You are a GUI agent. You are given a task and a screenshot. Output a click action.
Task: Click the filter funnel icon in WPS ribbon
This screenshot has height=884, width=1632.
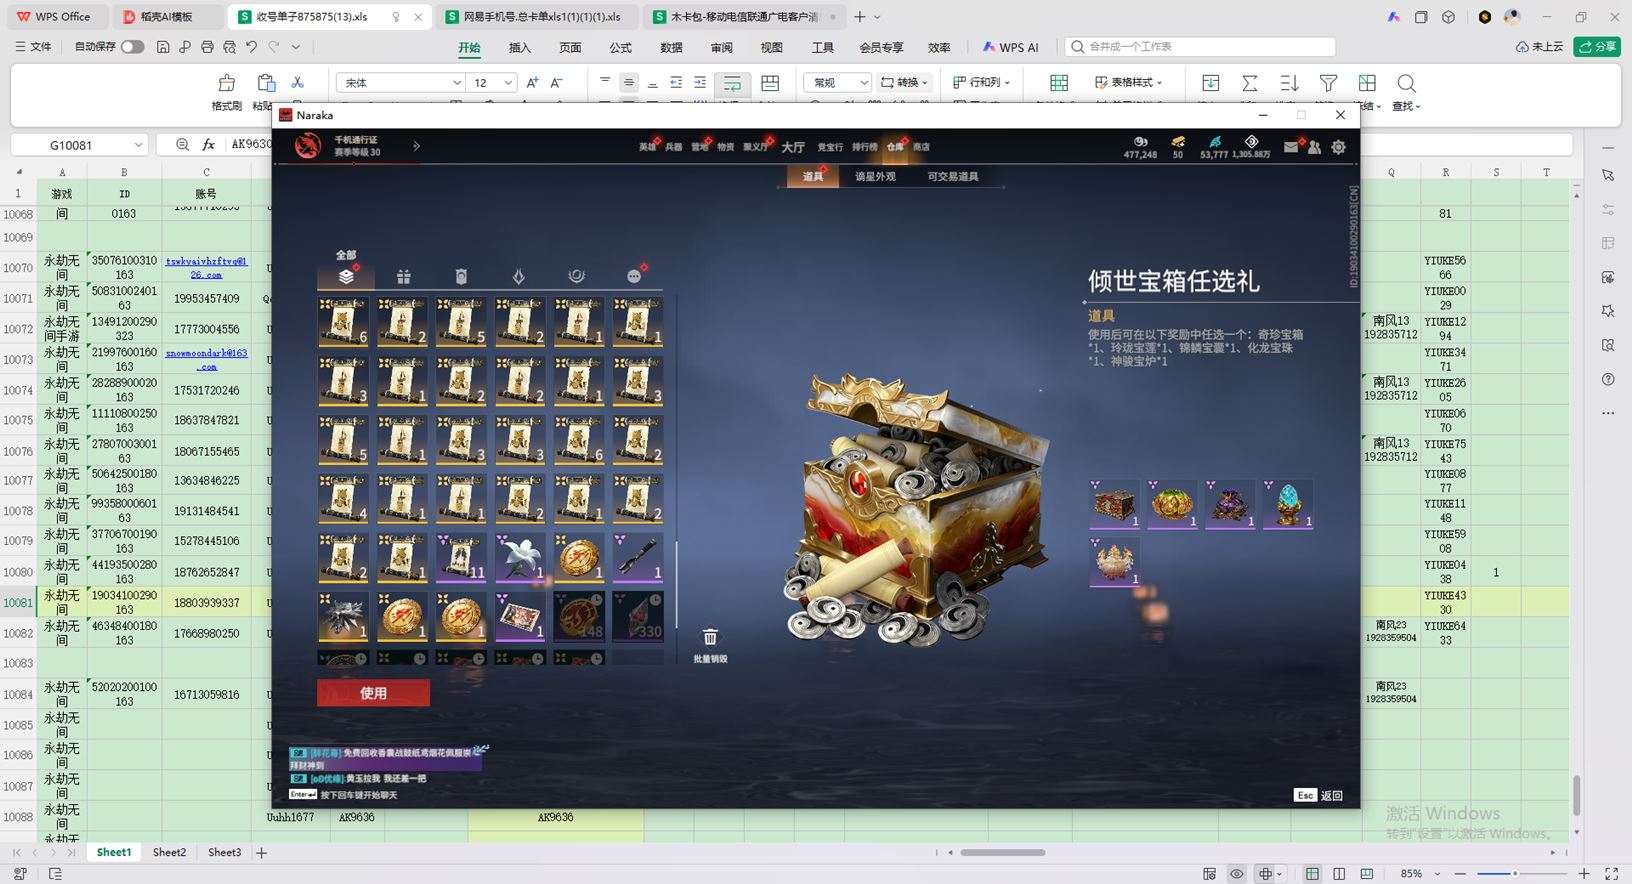pos(1328,83)
